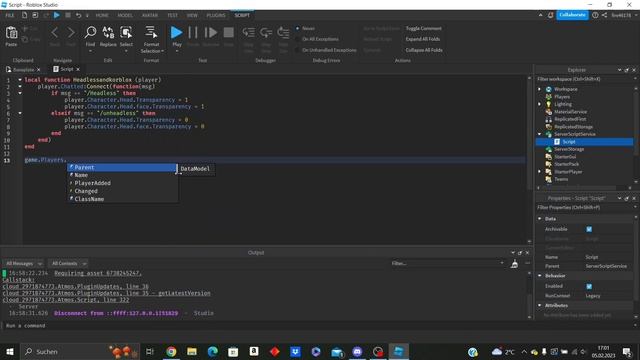Click the help question mark icon
This screenshot has width=640, height=360.
(595, 15)
